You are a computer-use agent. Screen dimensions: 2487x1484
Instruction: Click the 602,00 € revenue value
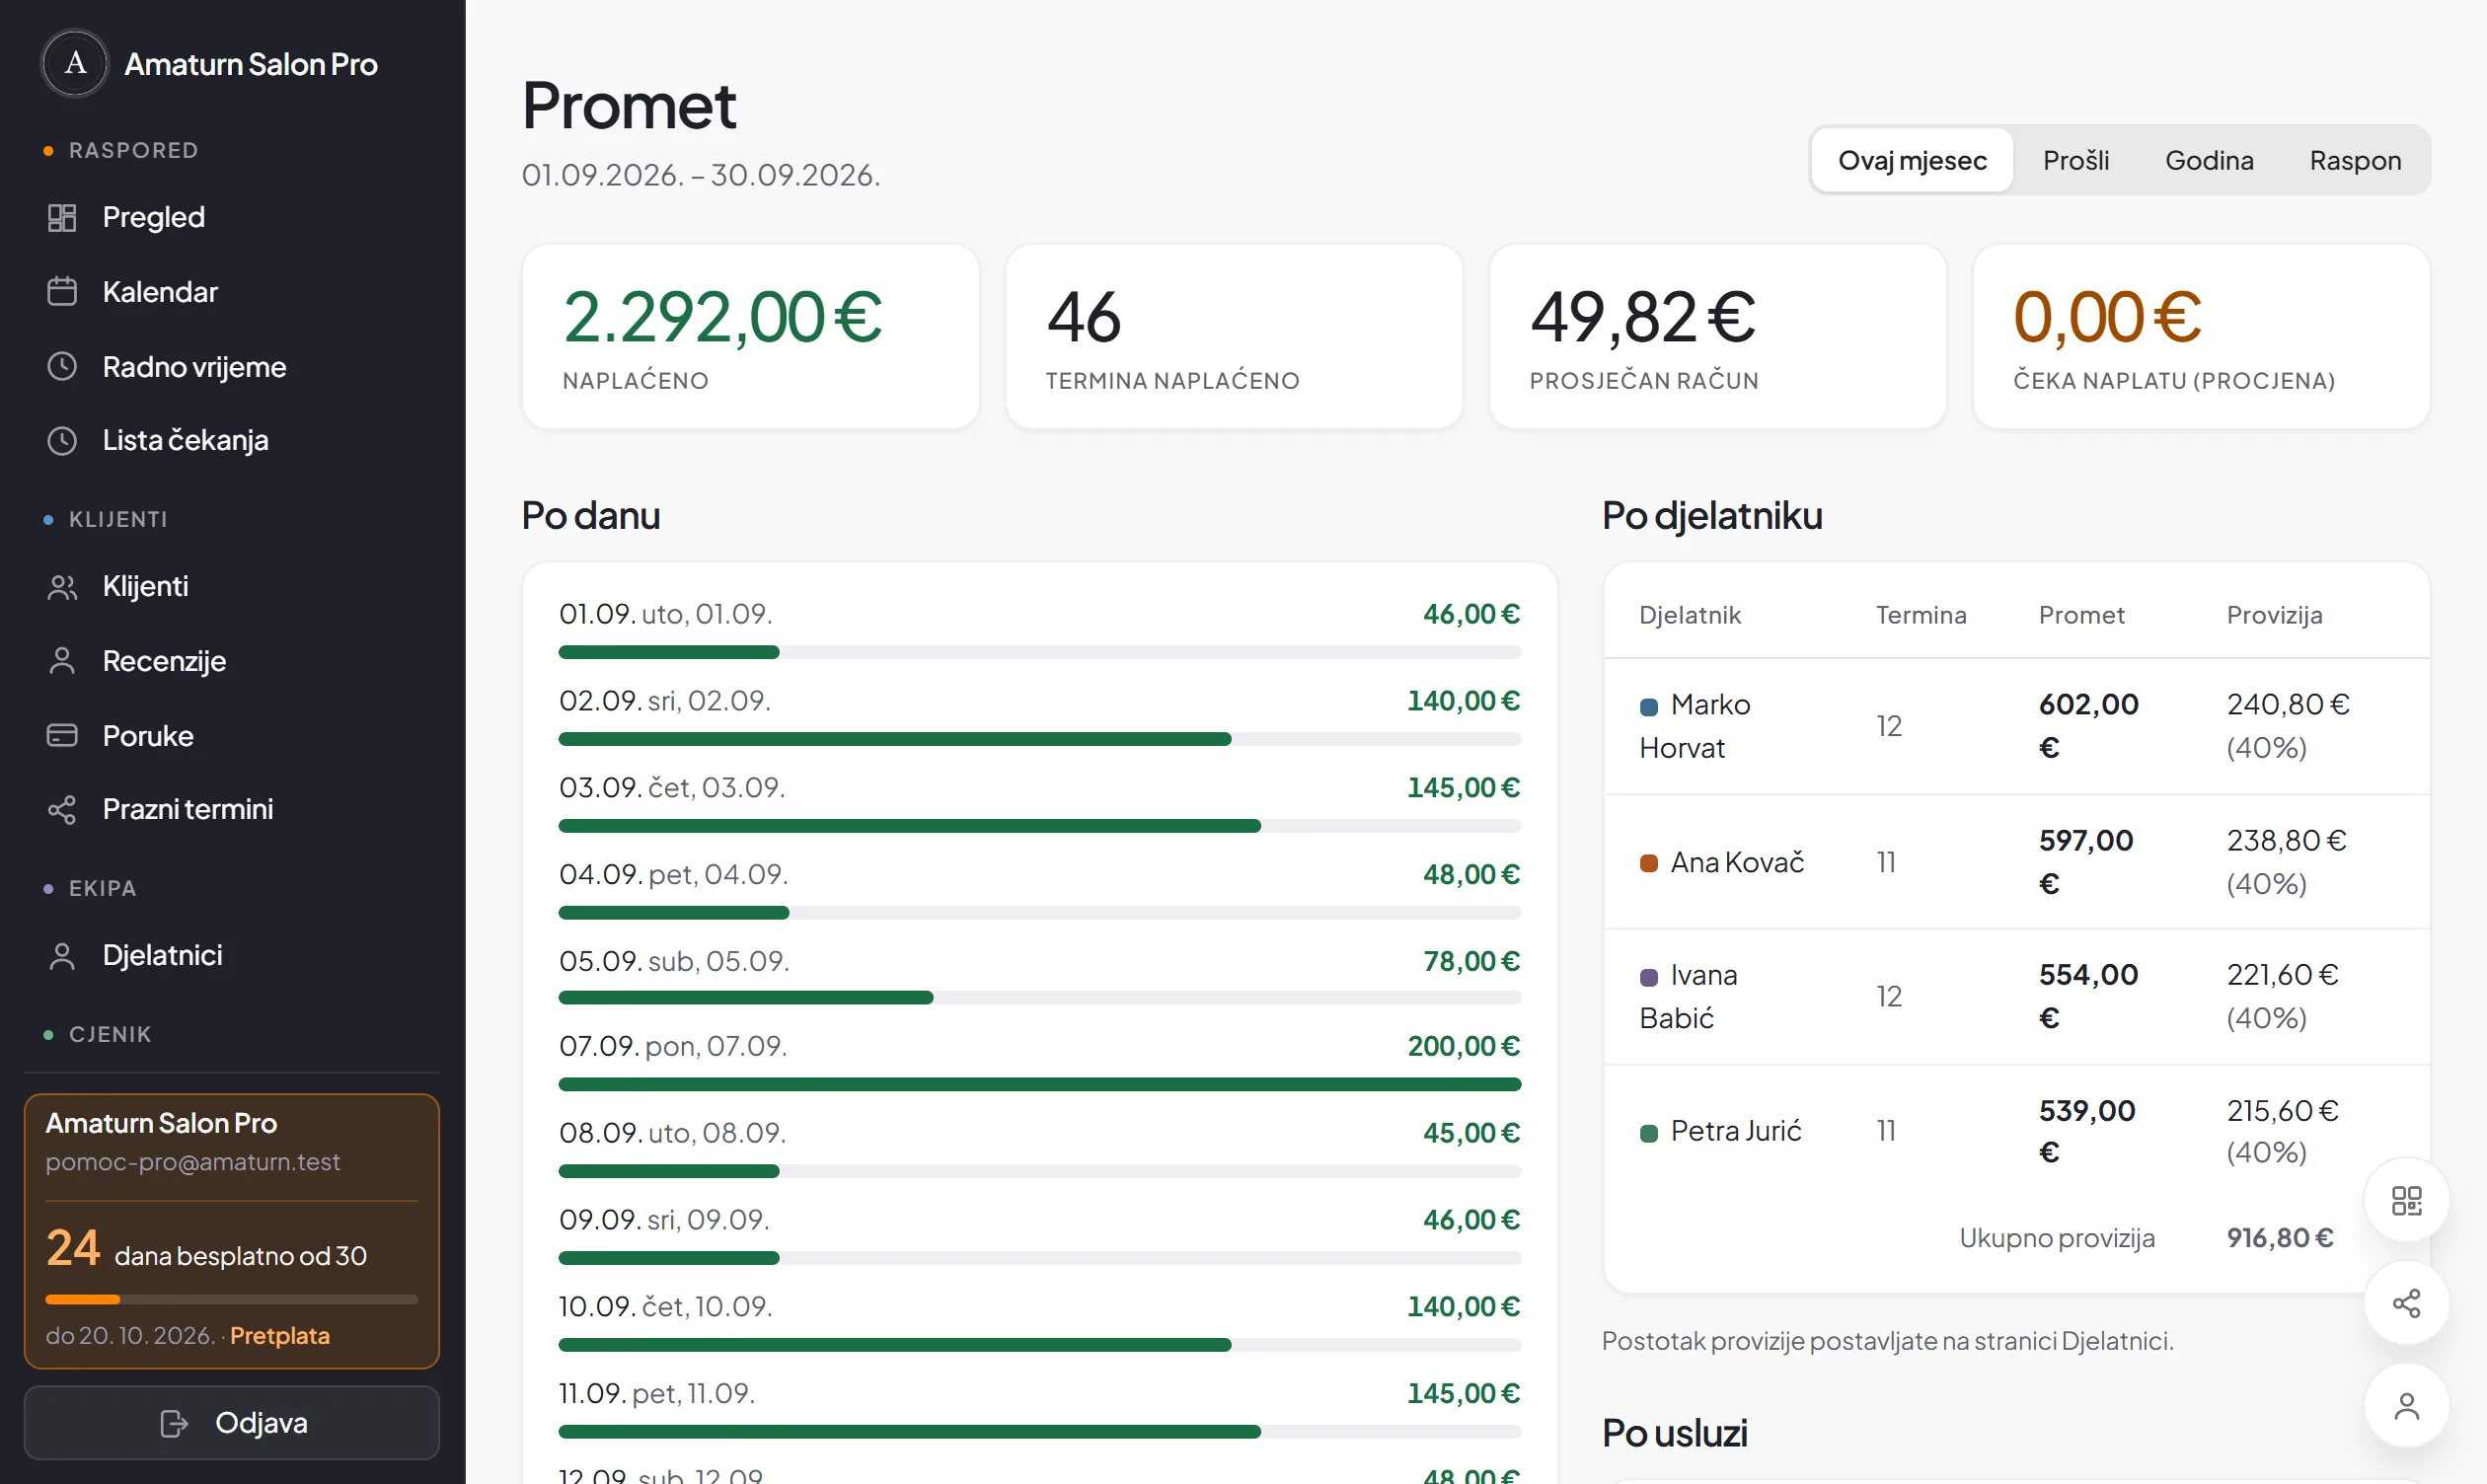2088,726
